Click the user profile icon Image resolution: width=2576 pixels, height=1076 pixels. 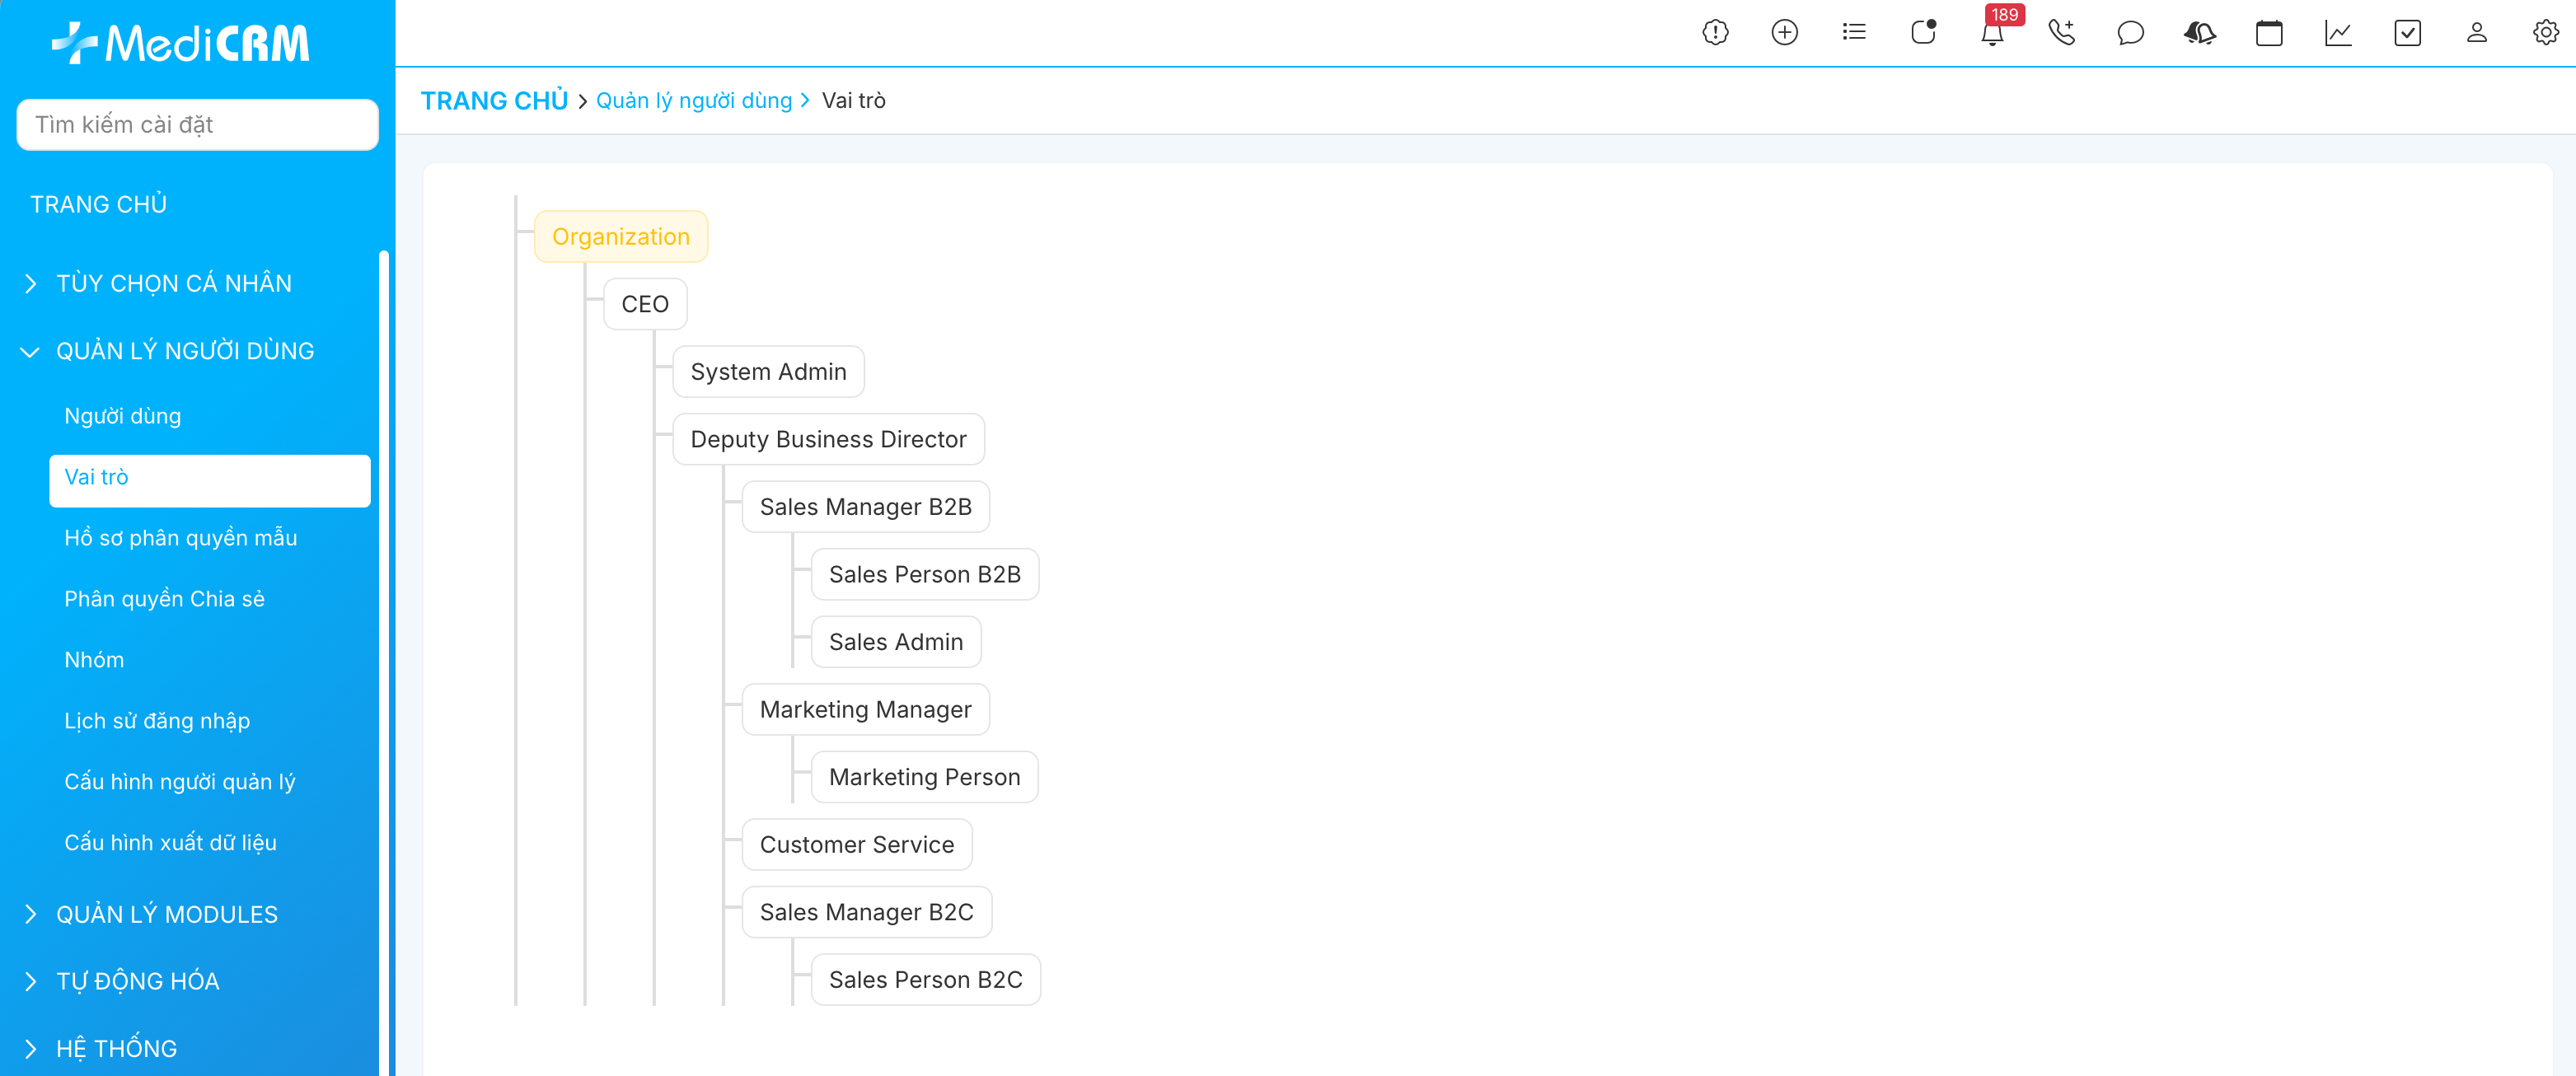tap(2476, 33)
